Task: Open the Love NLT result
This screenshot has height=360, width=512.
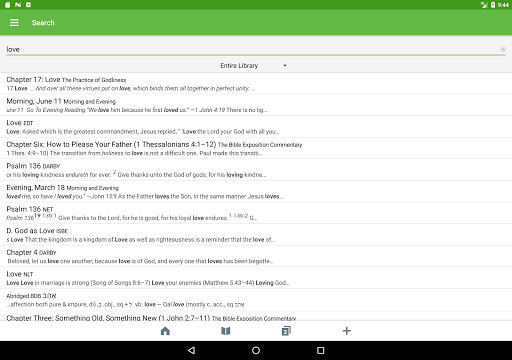Action: pyautogui.click(x=256, y=278)
